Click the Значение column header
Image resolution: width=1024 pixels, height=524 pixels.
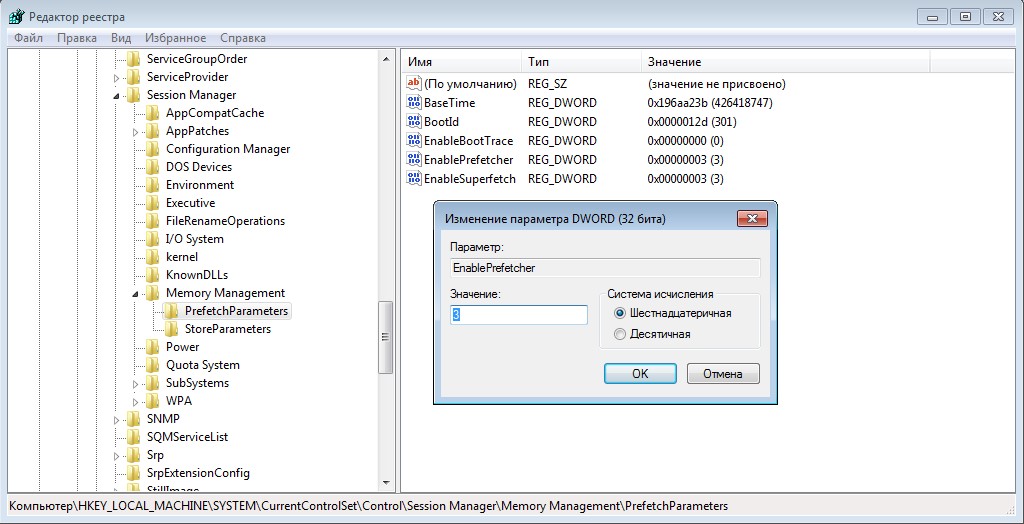click(786, 62)
